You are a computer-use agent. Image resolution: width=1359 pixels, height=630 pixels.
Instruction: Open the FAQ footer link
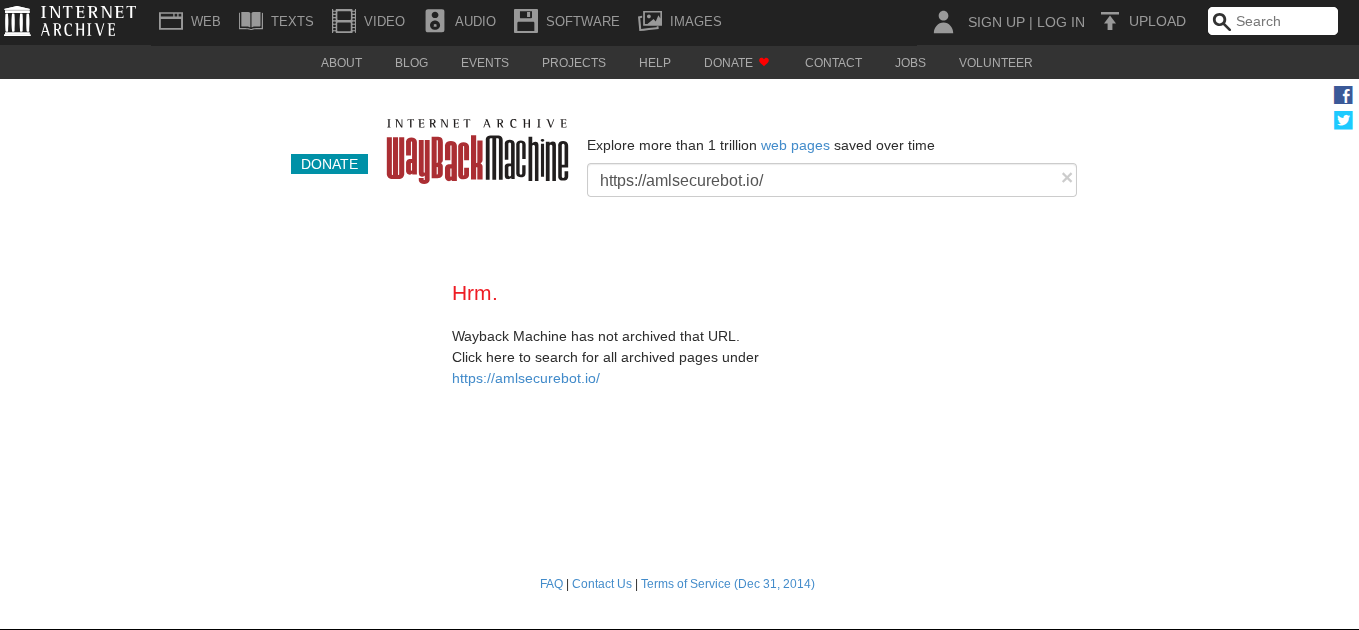point(551,584)
